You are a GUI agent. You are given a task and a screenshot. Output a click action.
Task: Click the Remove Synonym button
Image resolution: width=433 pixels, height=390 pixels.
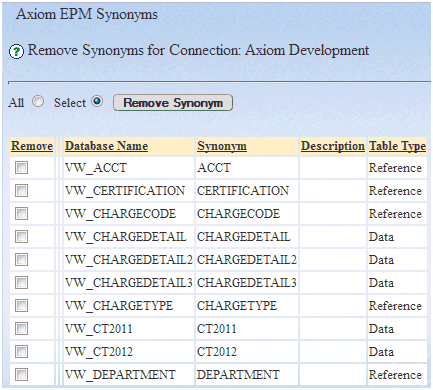click(x=173, y=103)
